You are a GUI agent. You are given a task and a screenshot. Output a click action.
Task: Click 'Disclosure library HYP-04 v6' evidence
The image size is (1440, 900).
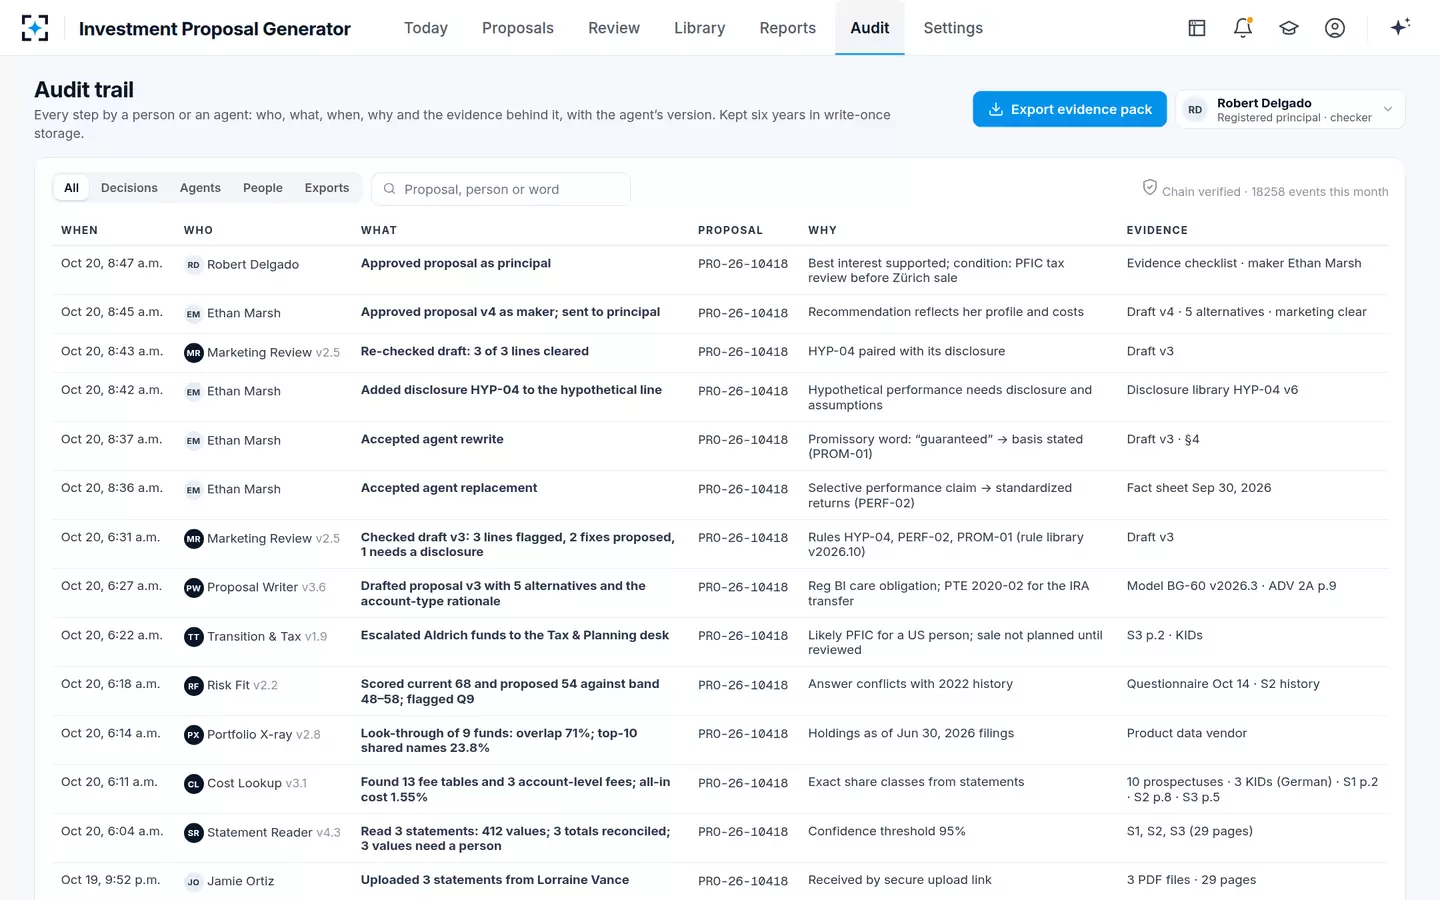click(1212, 390)
